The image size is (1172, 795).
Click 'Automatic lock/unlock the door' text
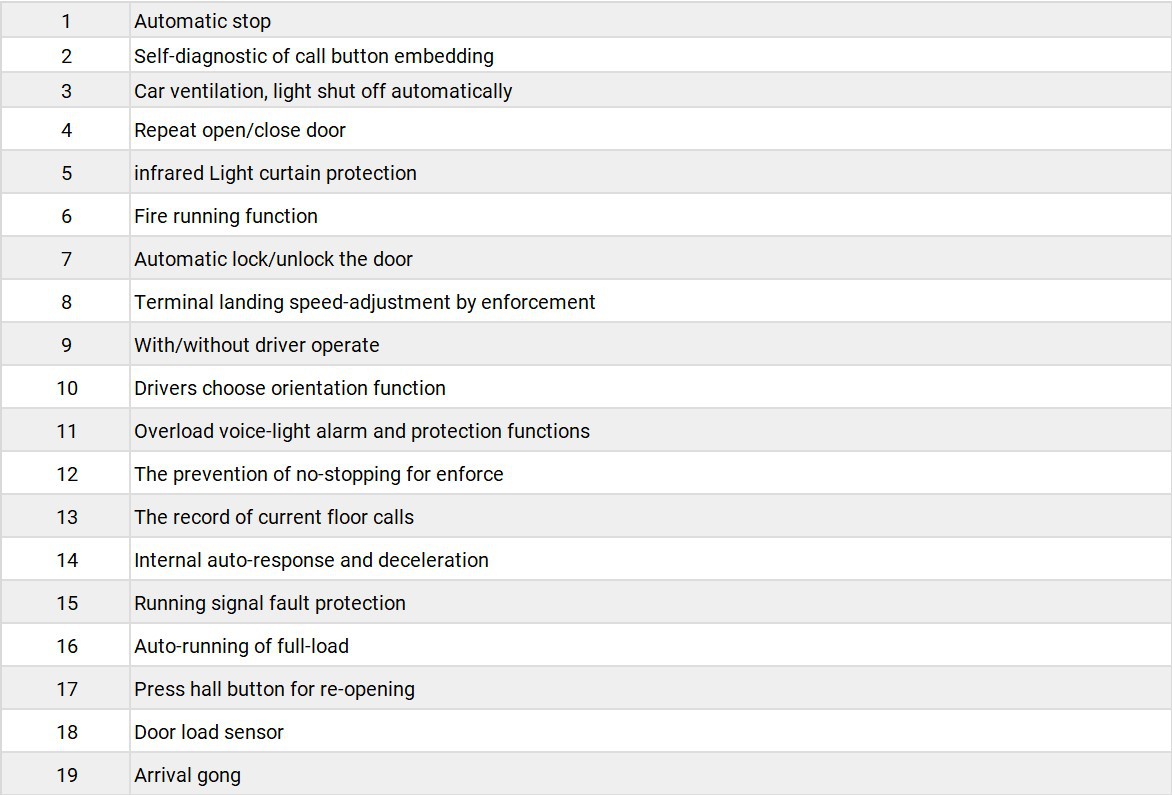click(273, 259)
